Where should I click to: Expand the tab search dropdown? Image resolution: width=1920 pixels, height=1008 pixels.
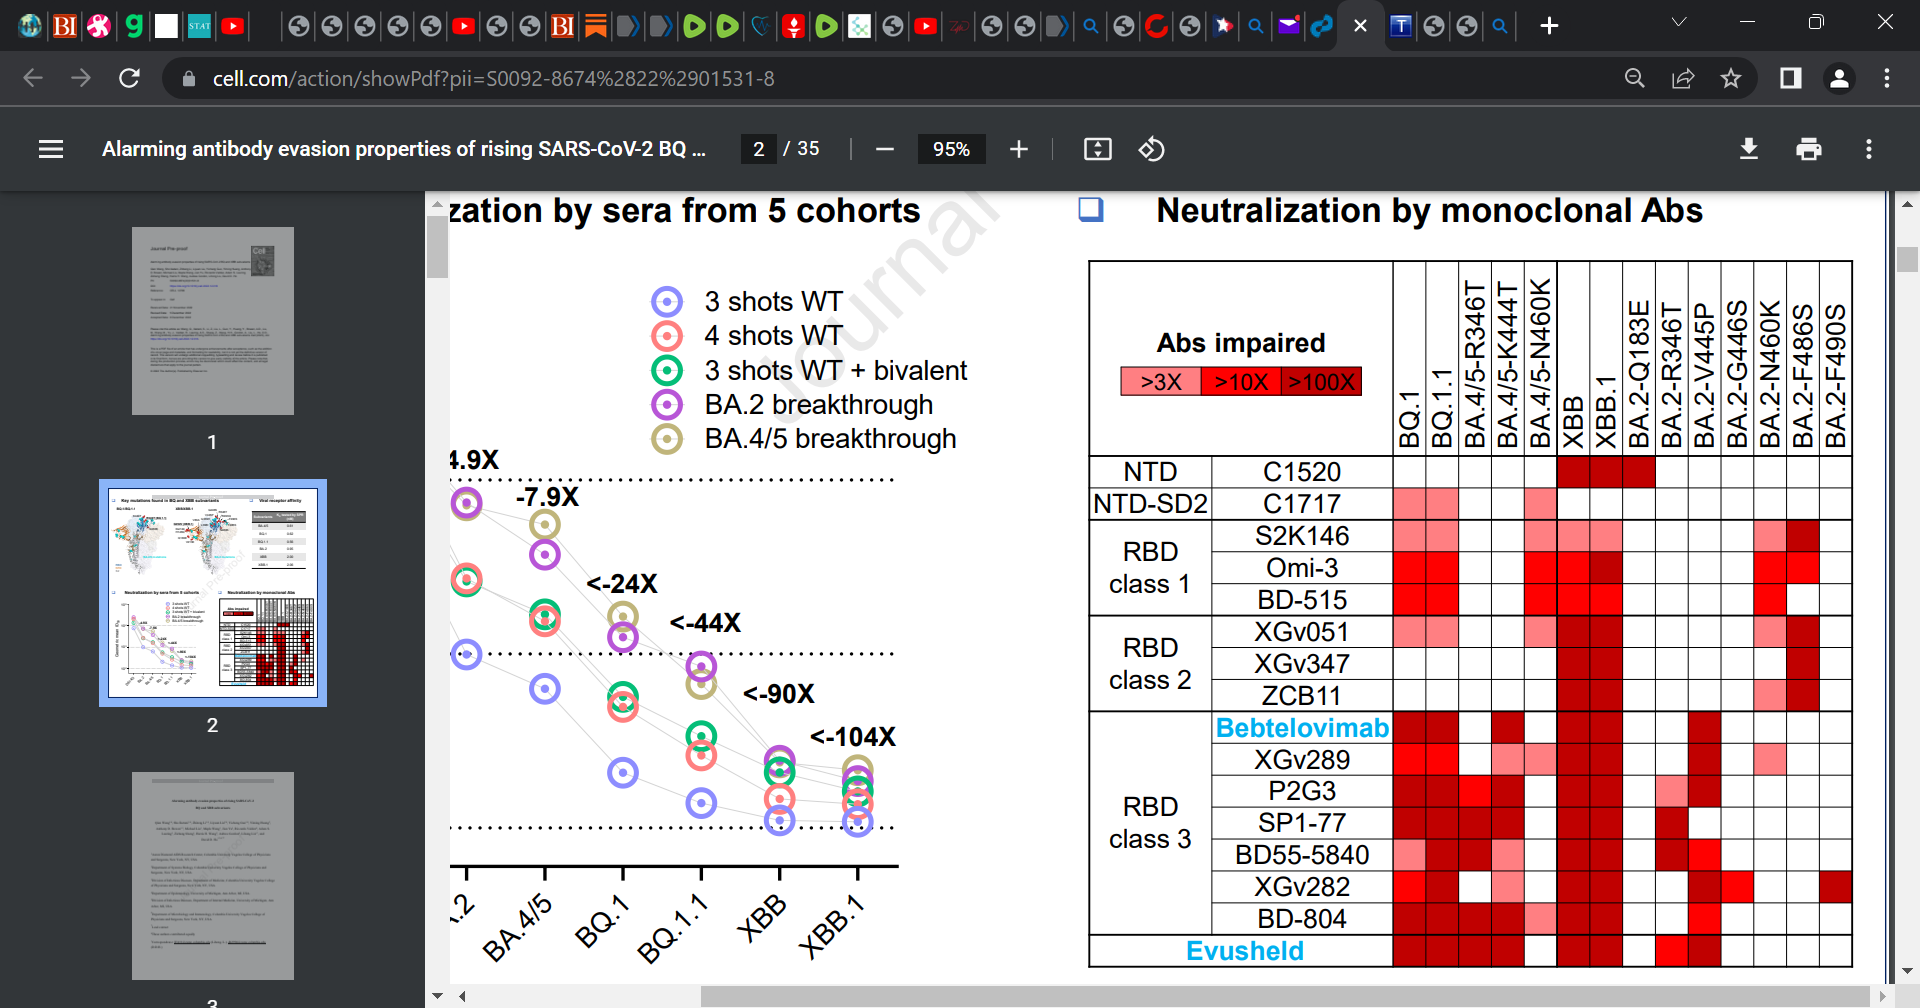(1679, 22)
